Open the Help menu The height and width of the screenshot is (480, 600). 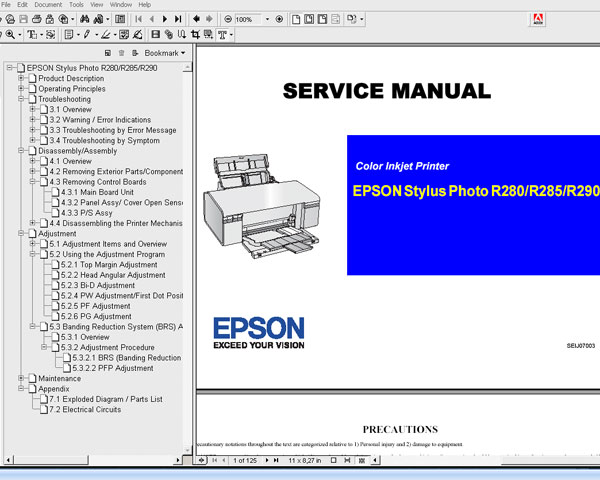145,5
